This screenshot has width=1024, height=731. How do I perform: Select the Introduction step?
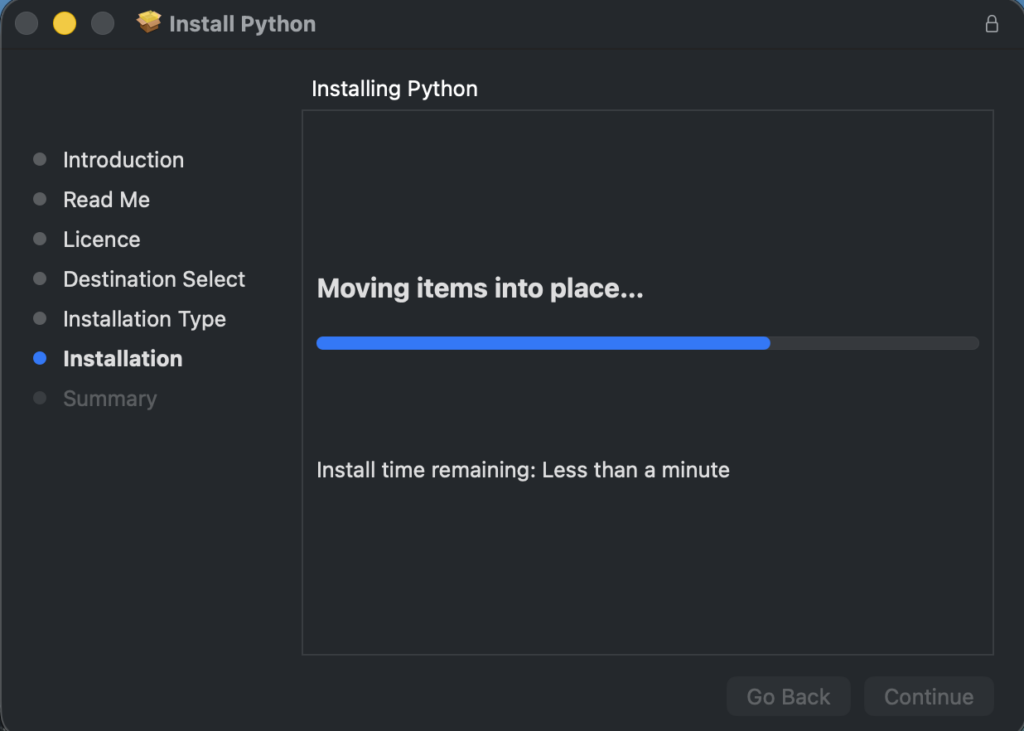(123, 160)
